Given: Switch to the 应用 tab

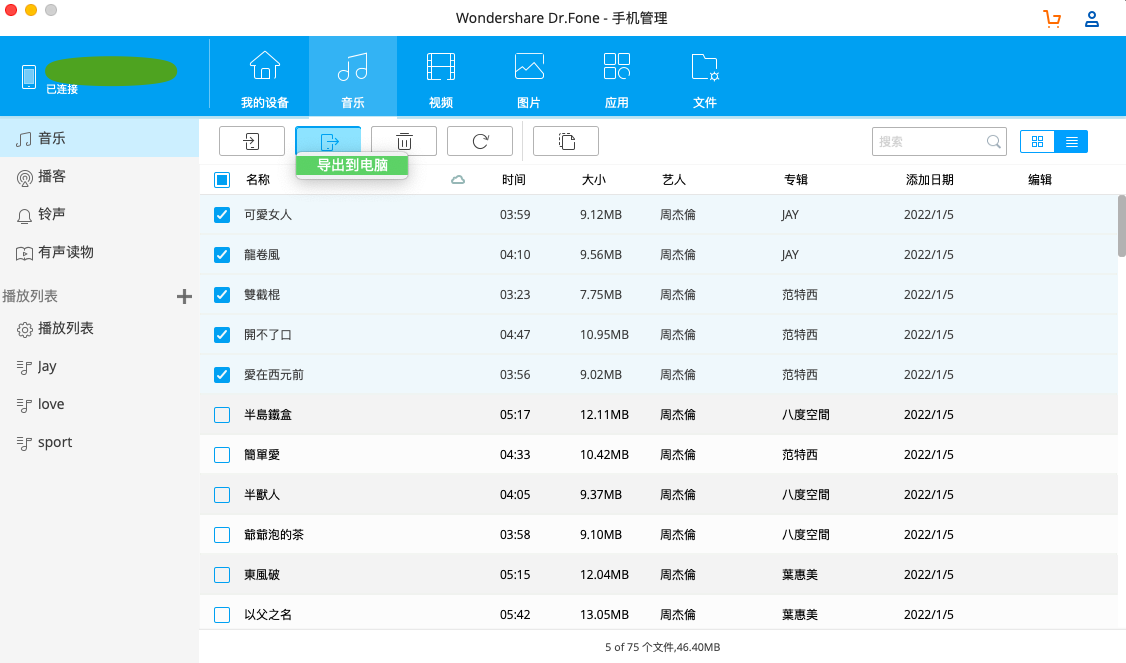Looking at the screenshot, I should [x=617, y=78].
